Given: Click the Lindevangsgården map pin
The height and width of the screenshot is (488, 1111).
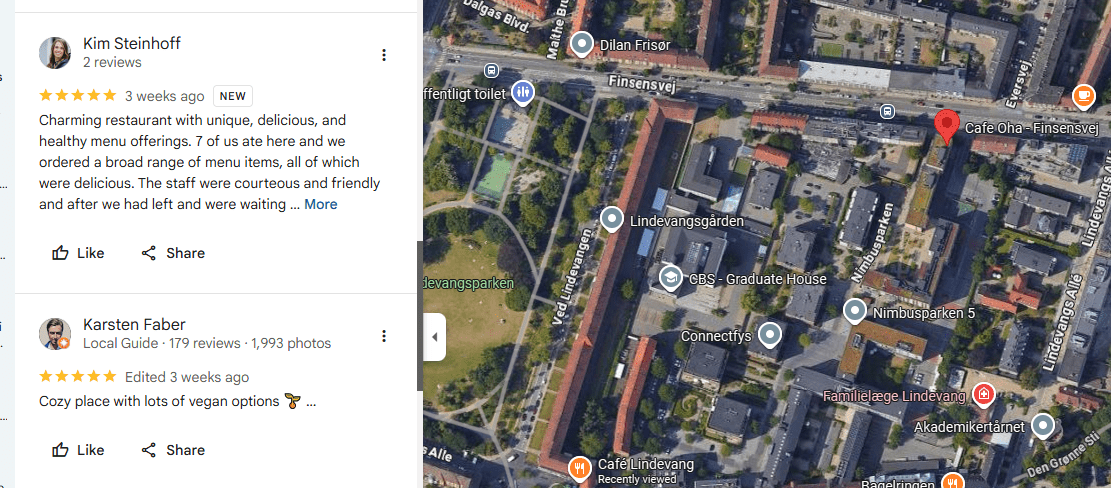Looking at the screenshot, I should click(612, 218).
